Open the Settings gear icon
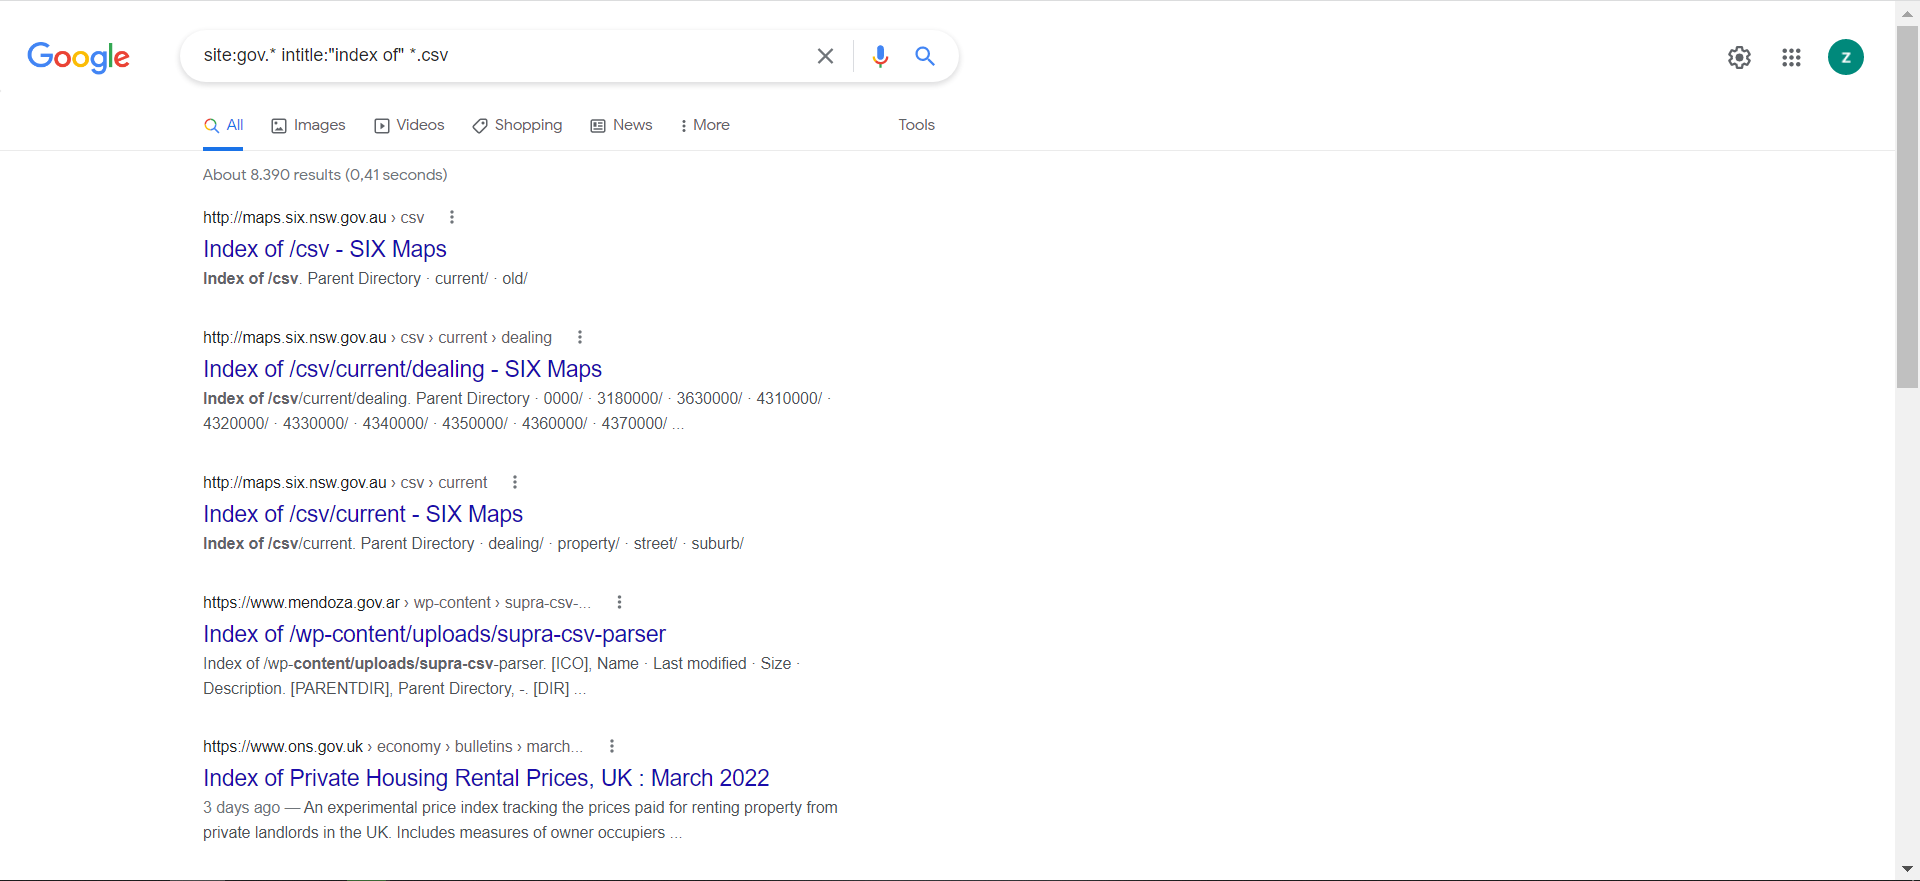 pyautogui.click(x=1739, y=57)
